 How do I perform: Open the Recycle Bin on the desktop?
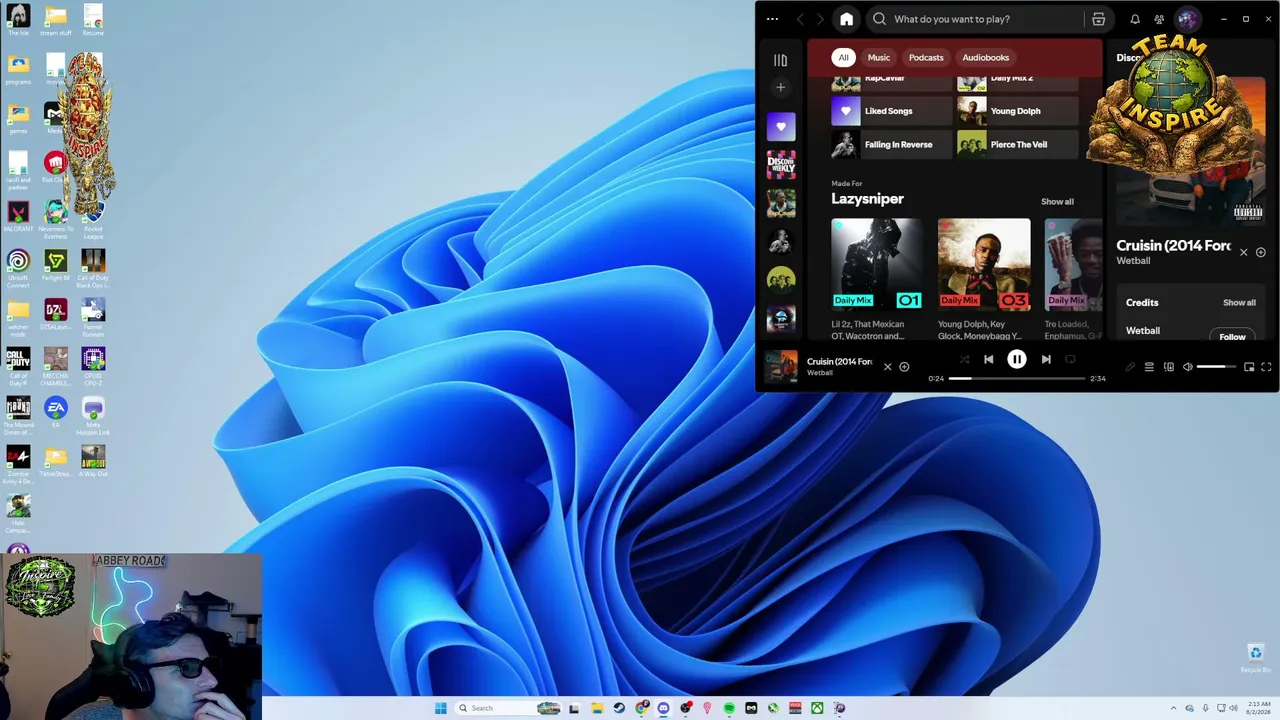pos(1256,658)
